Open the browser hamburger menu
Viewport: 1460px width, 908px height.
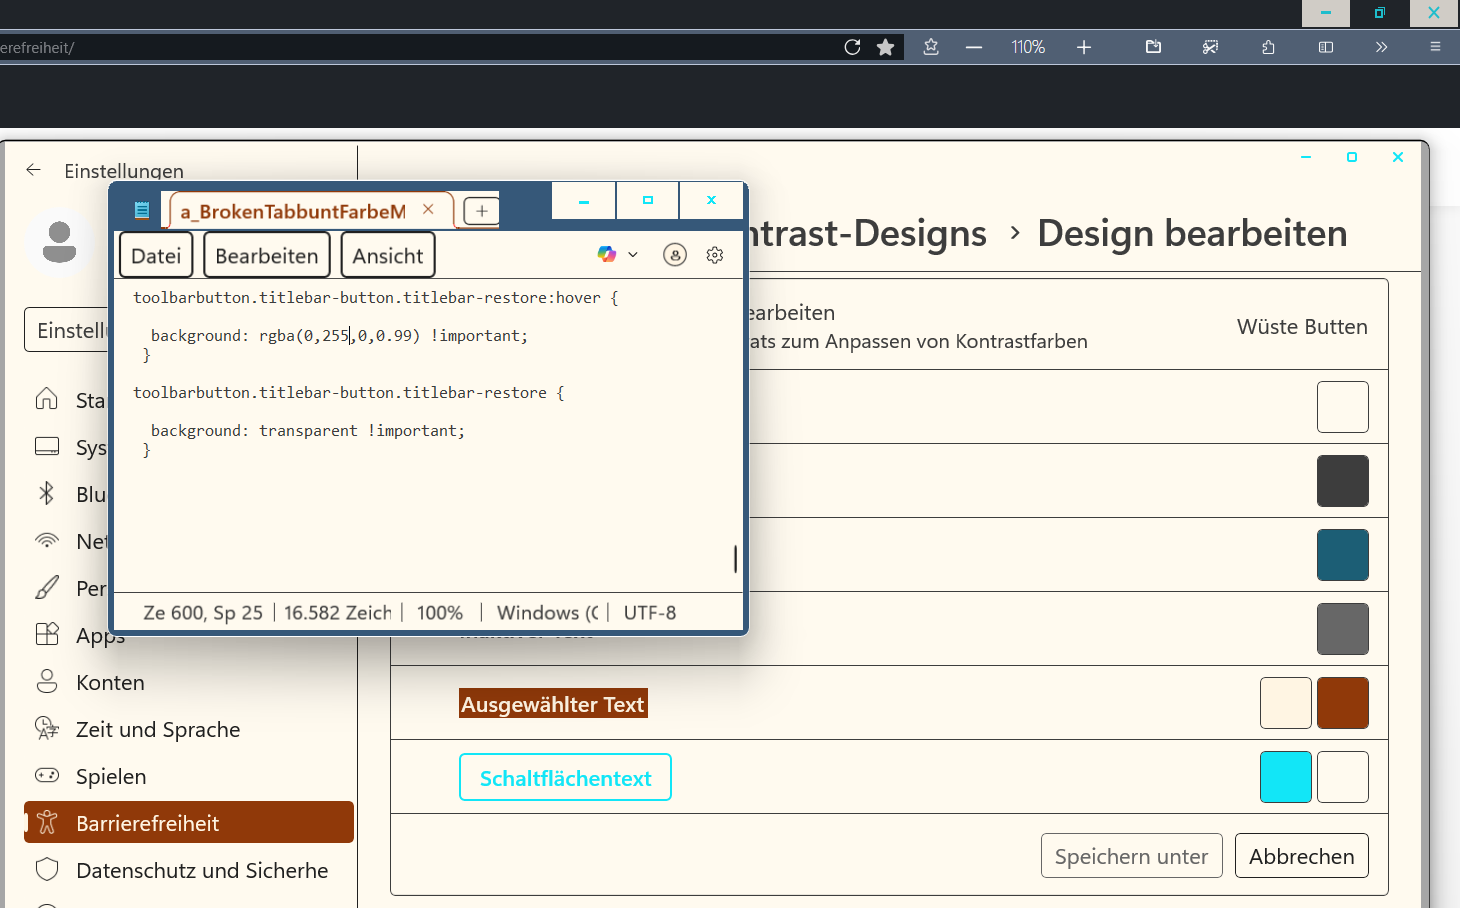point(1435,47)
